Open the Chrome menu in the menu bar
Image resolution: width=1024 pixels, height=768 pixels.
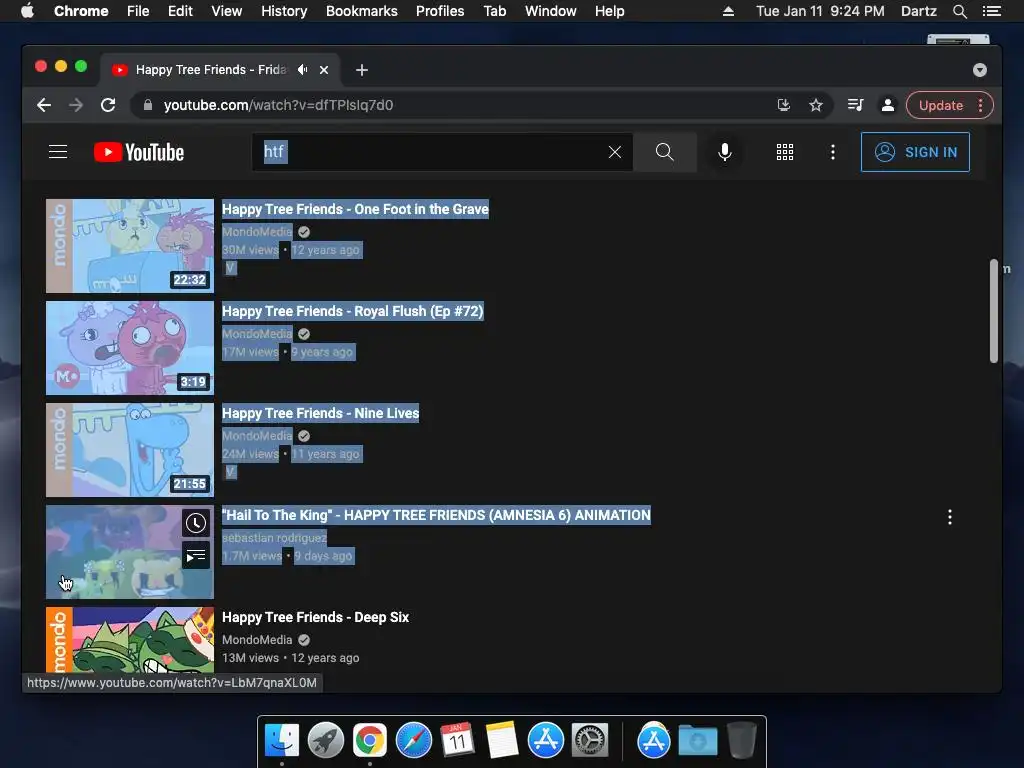coord(81,11)
